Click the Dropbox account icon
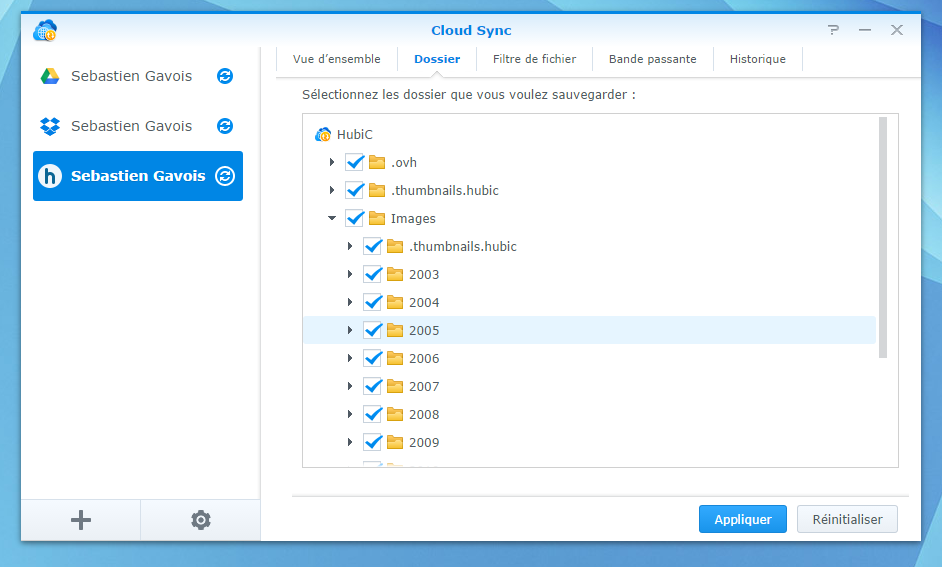942x567 pixels. pos(50,126)
